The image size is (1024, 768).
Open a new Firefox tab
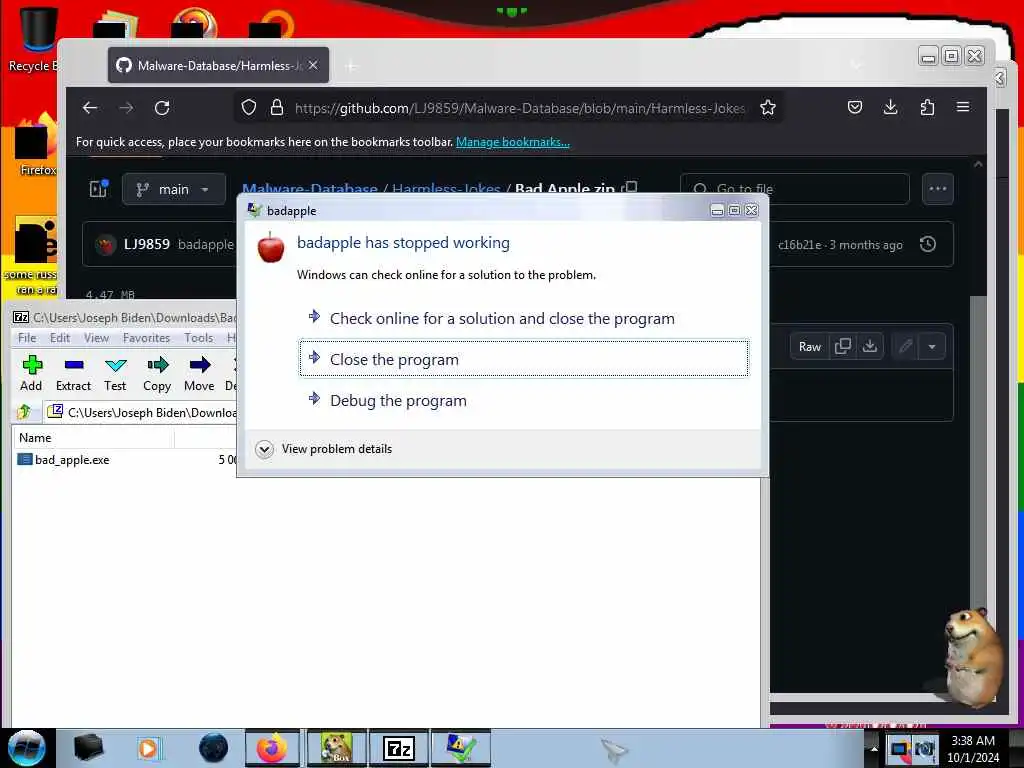(351, 66)
